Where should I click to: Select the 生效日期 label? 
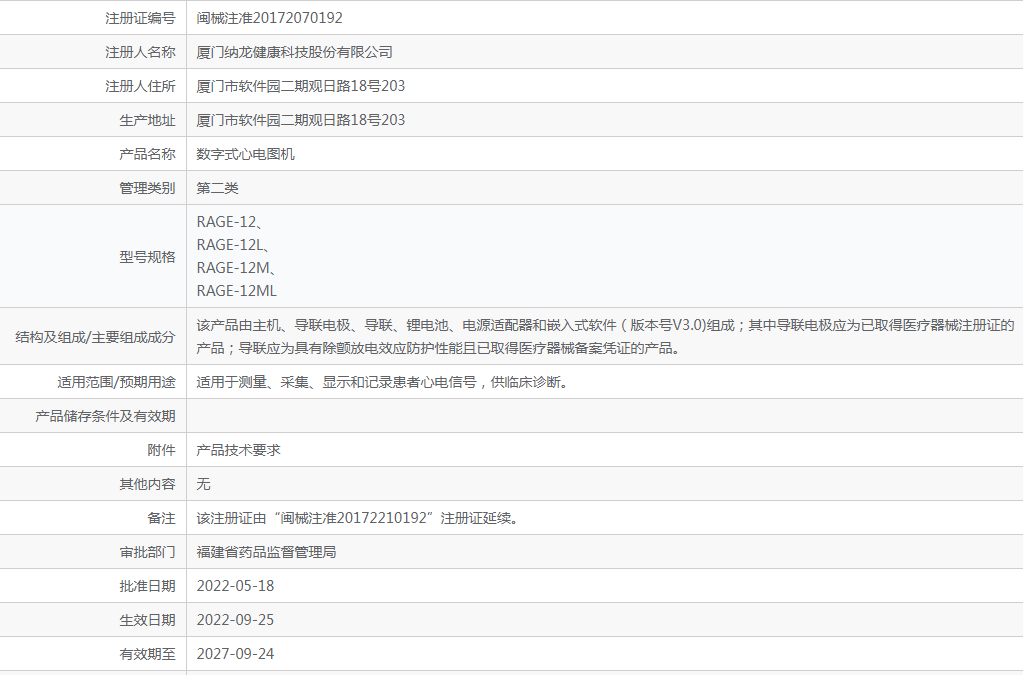(147, 620)
